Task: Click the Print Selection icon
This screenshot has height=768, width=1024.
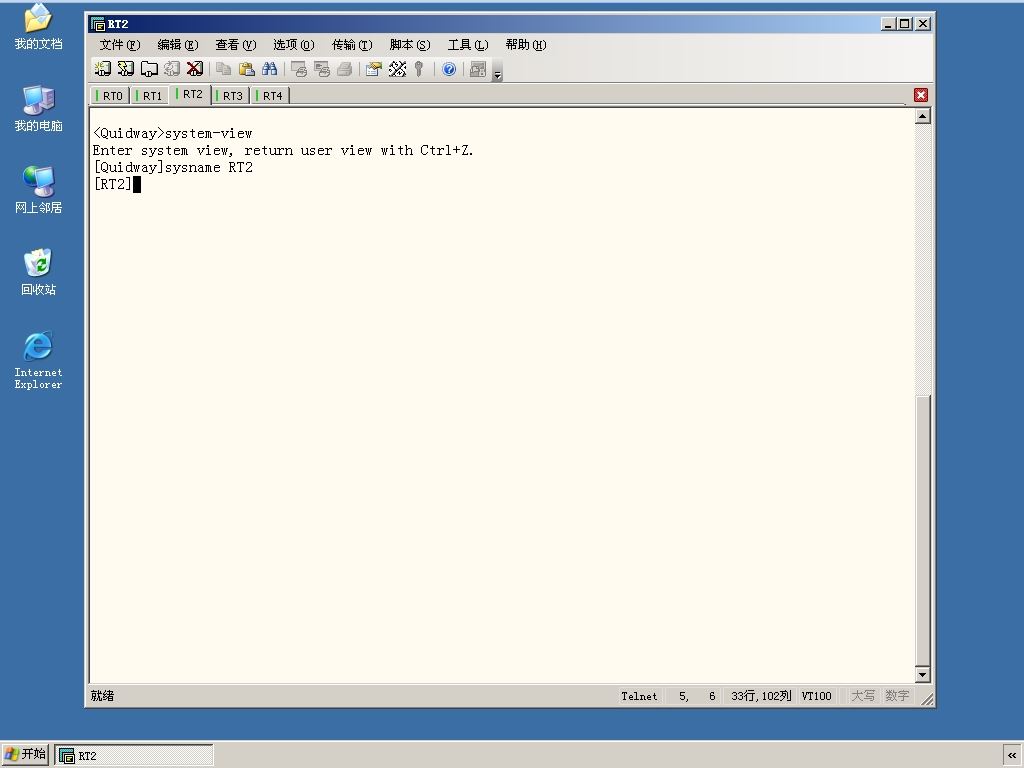Action: pos(321,69)
